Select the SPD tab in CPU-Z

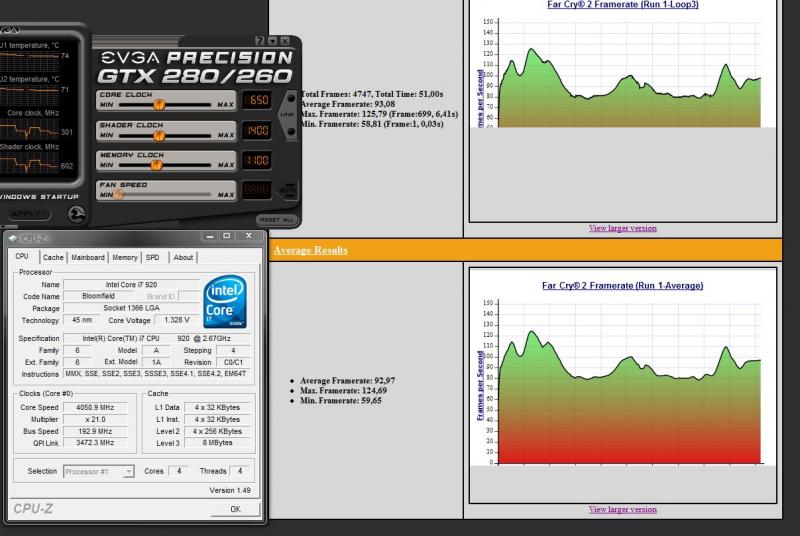click(153, 258)
